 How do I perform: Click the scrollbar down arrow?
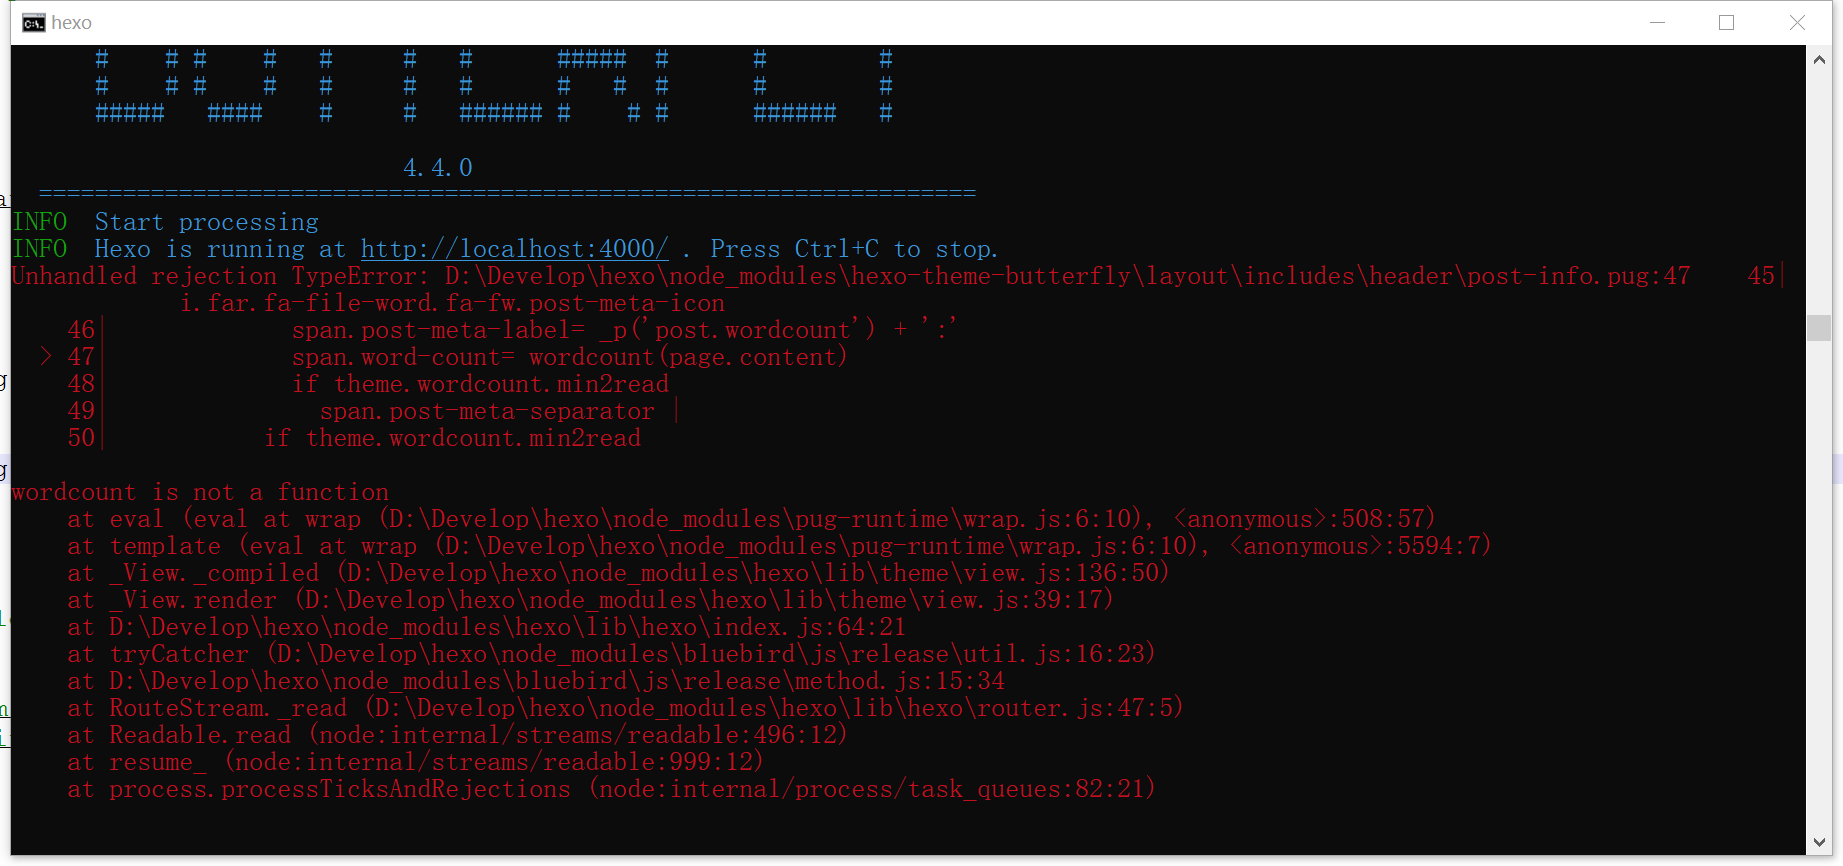click(1819, 843)
